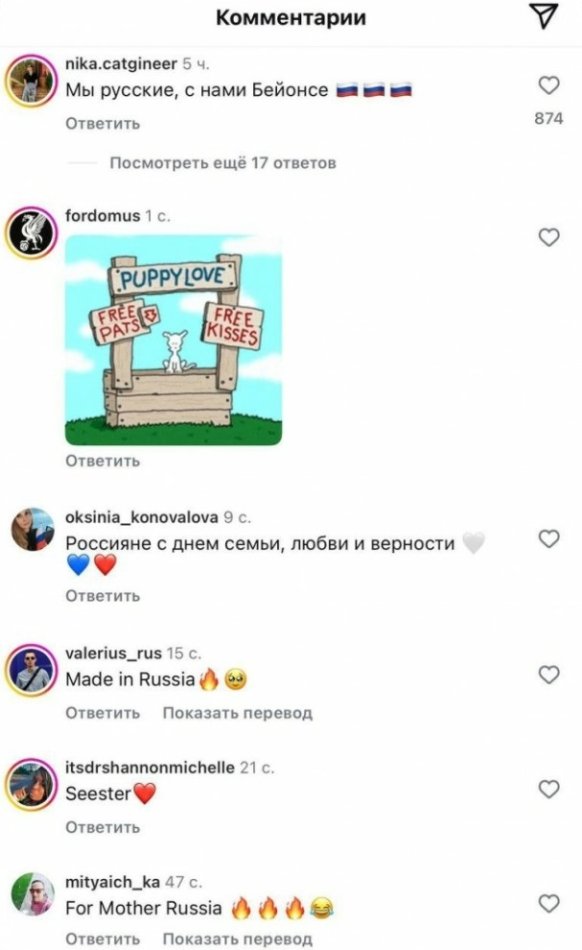Open fordomus's profile picture
The height and width of the screenshot is (950, 582).
click(31, 233)
